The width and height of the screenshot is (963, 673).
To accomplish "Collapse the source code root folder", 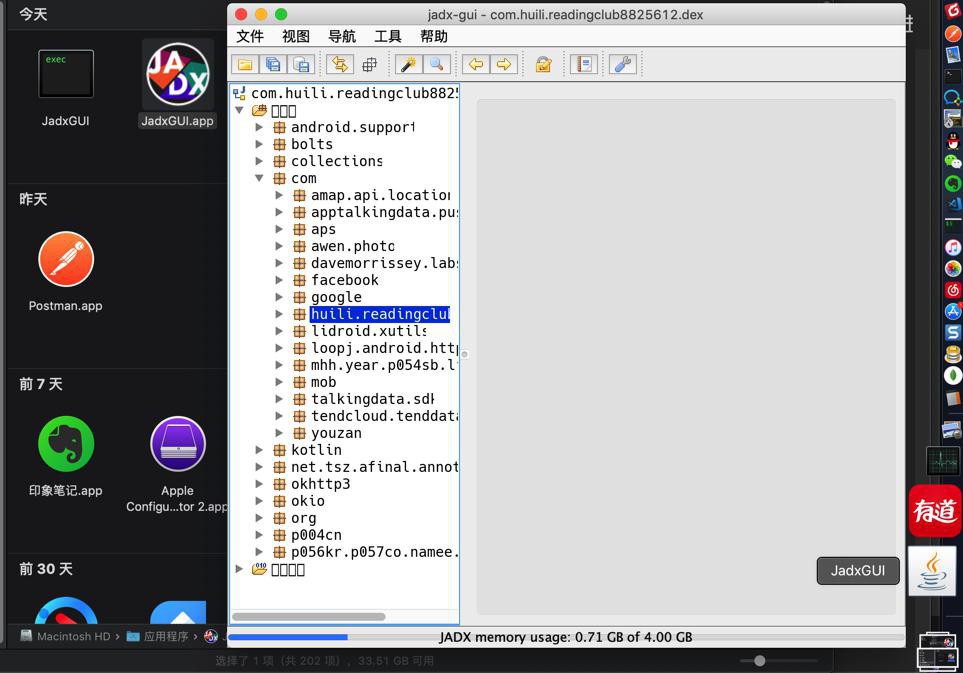I will point(240,111).
